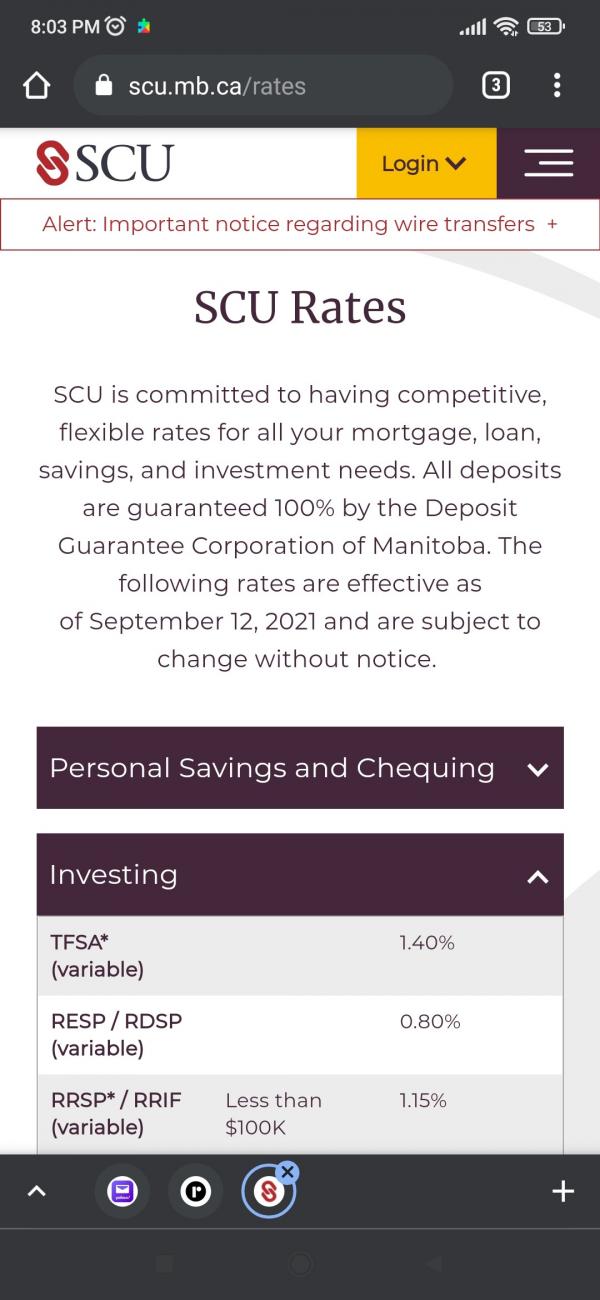
Task: Expand the wire transfers alert notice
Action: 300,224
